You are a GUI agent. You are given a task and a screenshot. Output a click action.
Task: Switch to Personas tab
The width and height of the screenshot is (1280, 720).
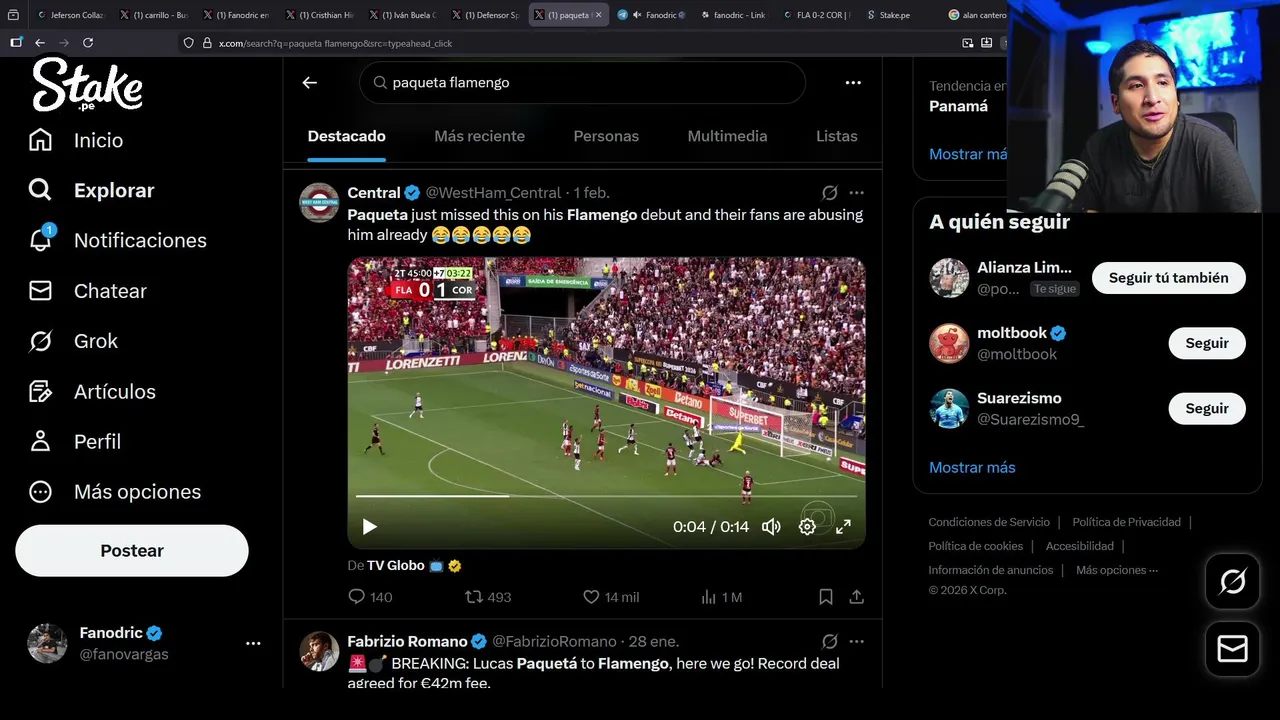606,136
